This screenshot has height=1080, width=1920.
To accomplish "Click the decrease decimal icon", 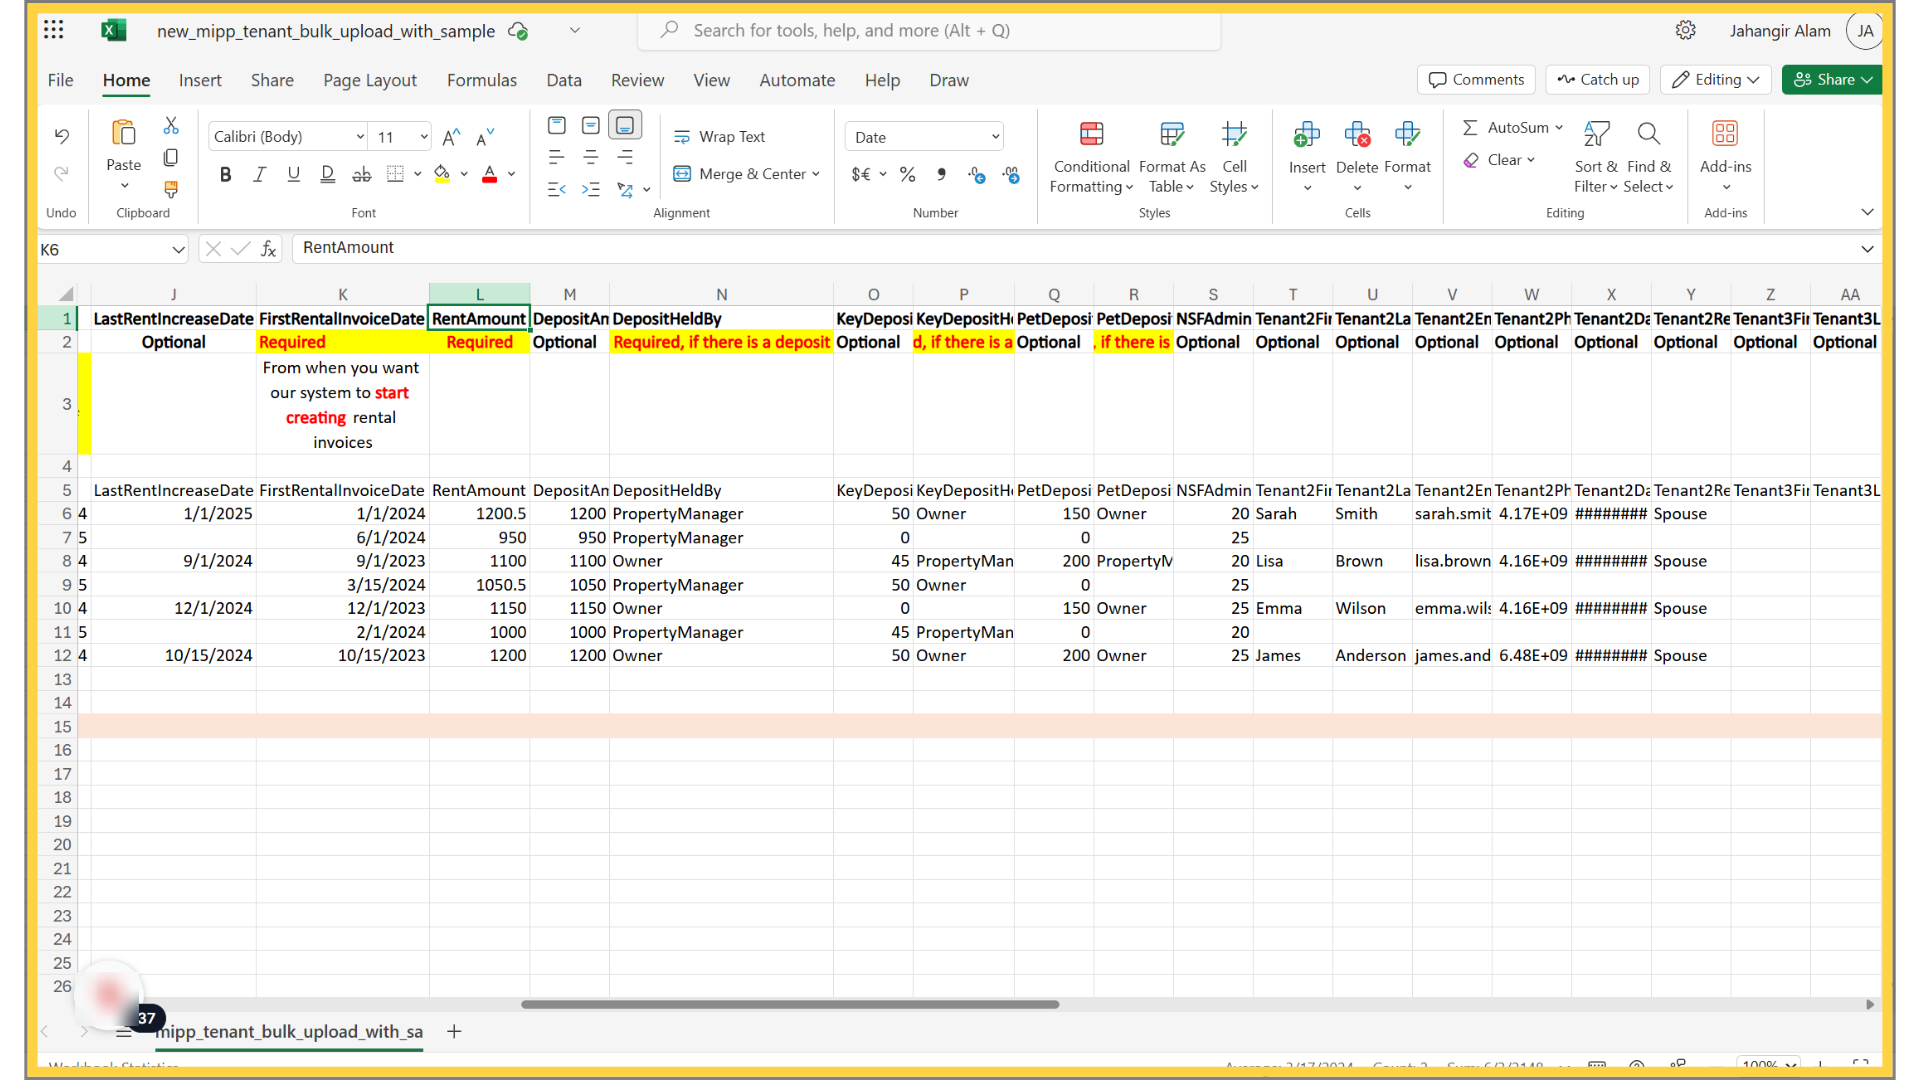I will click(x=1011, y=175).
